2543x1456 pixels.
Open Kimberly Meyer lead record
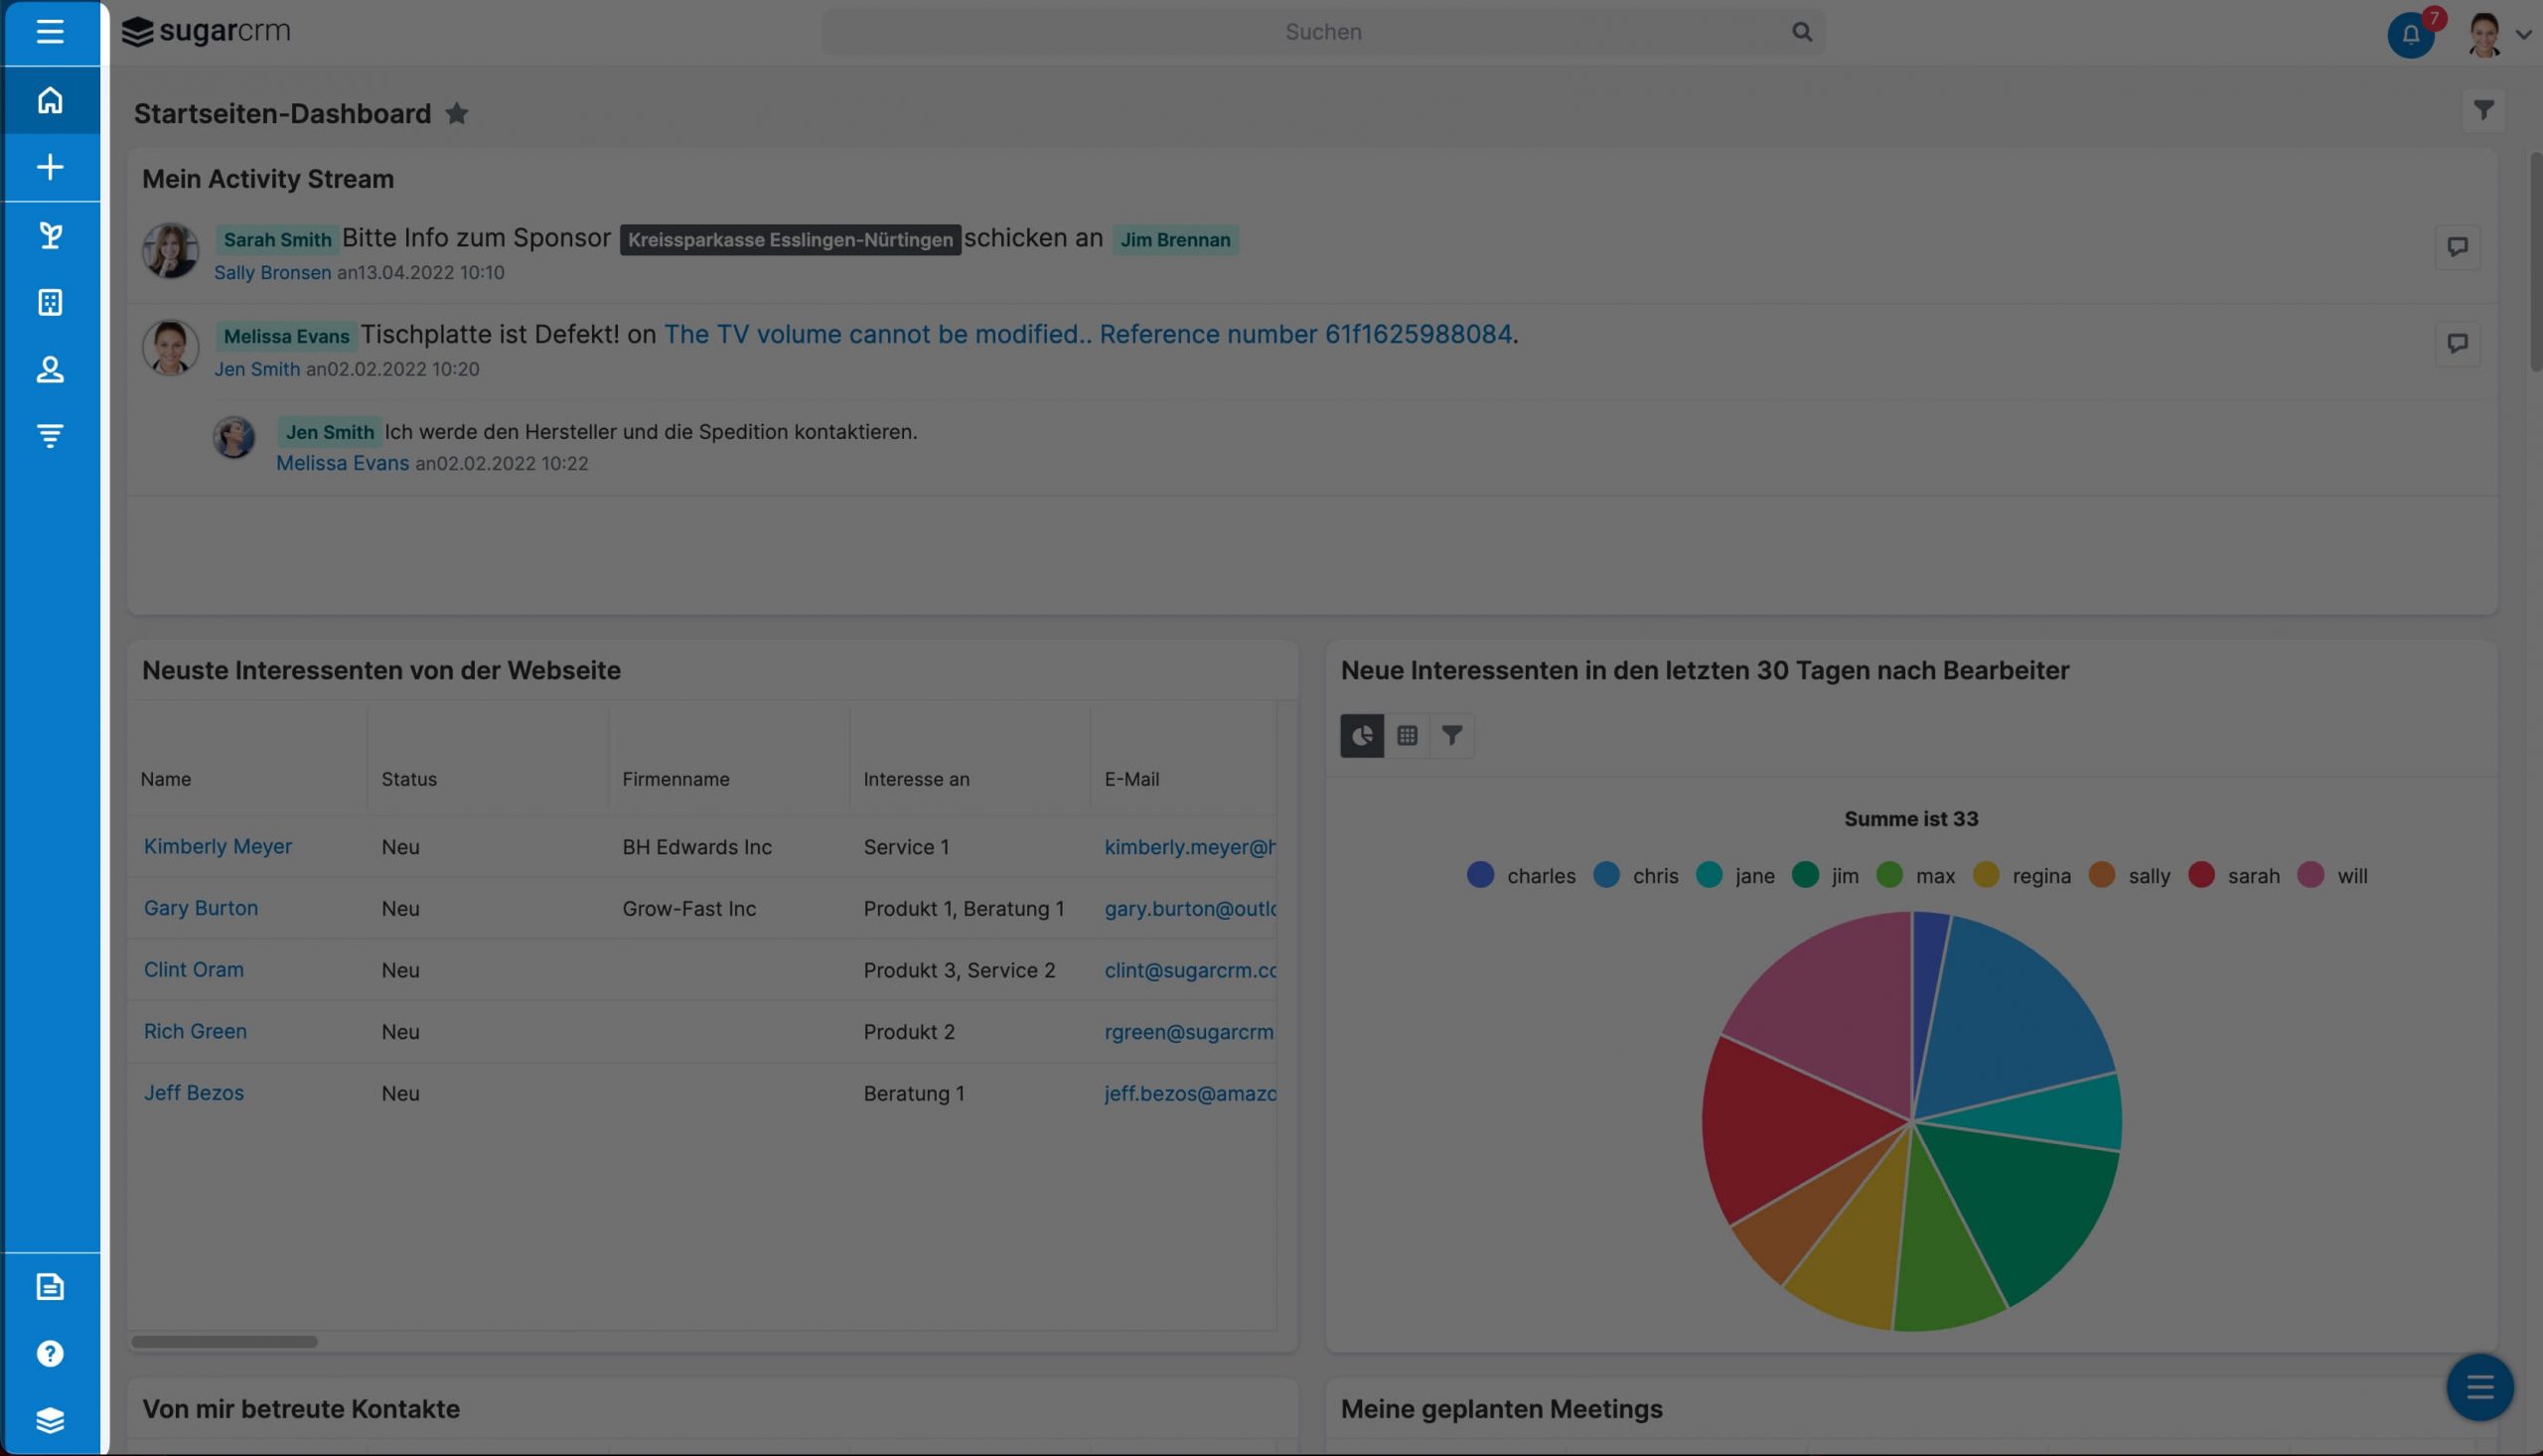[x=218, y=846]
